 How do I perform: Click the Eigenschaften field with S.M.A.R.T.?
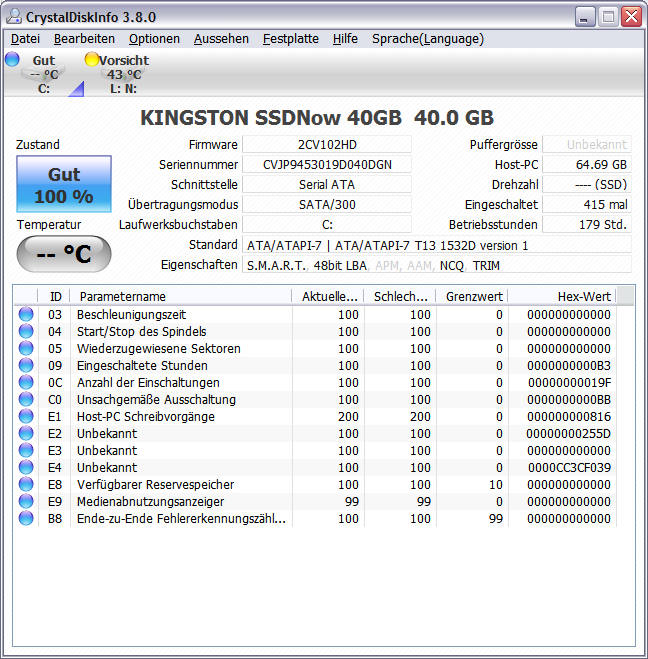point(437,265)
